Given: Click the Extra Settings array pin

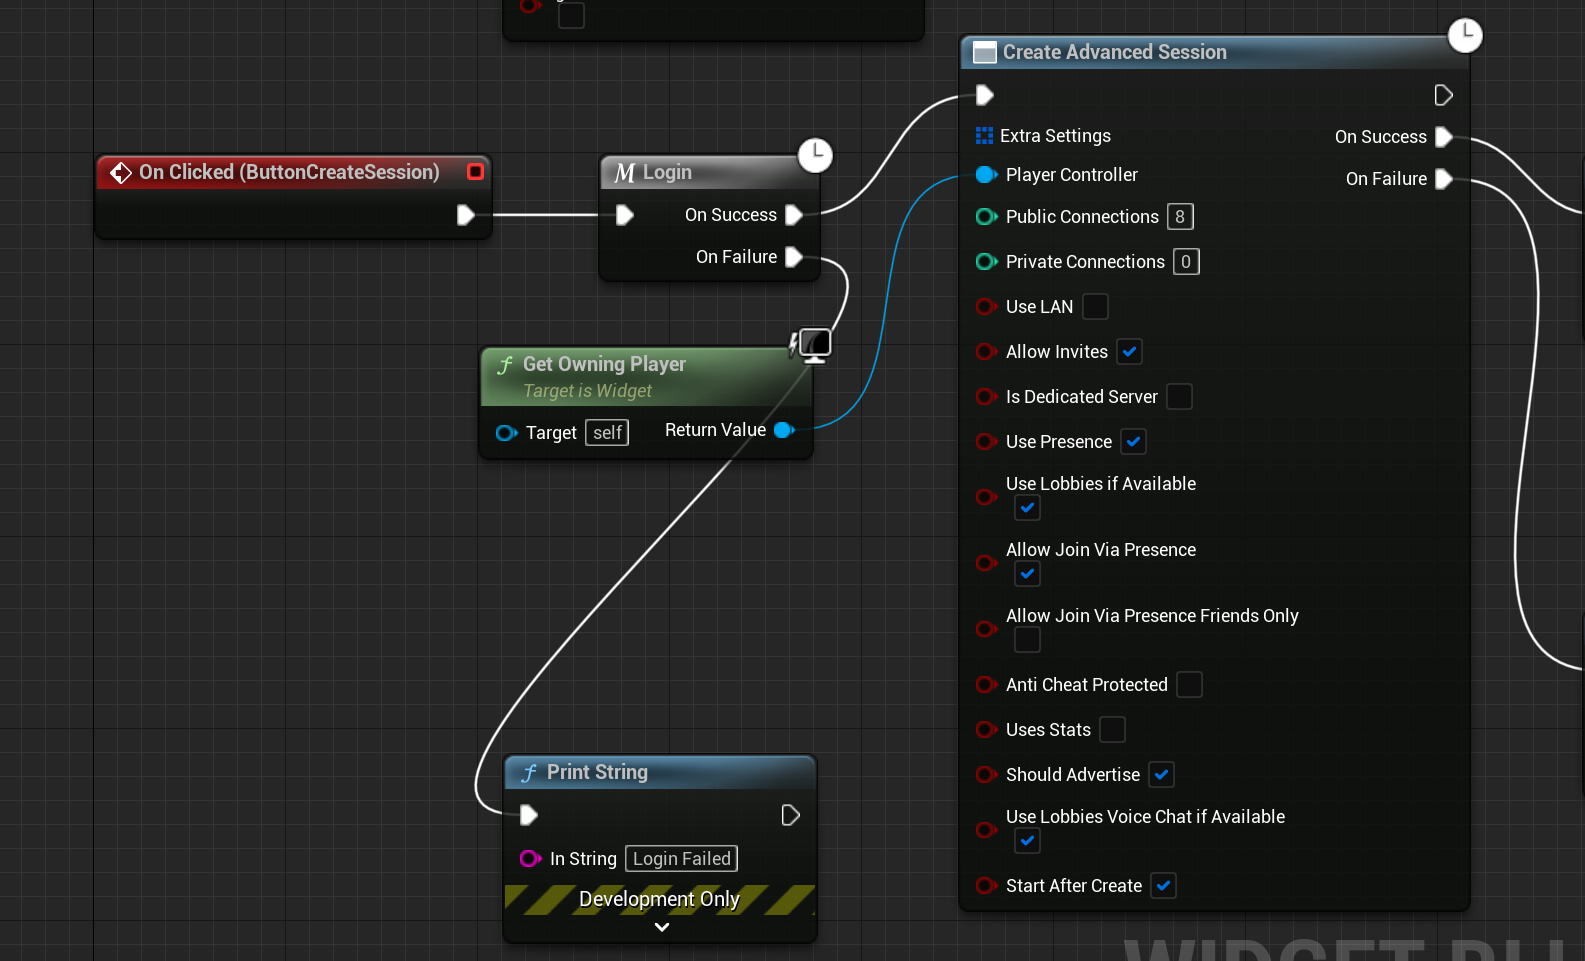Looking at the screenshot, I should (984, 136).
